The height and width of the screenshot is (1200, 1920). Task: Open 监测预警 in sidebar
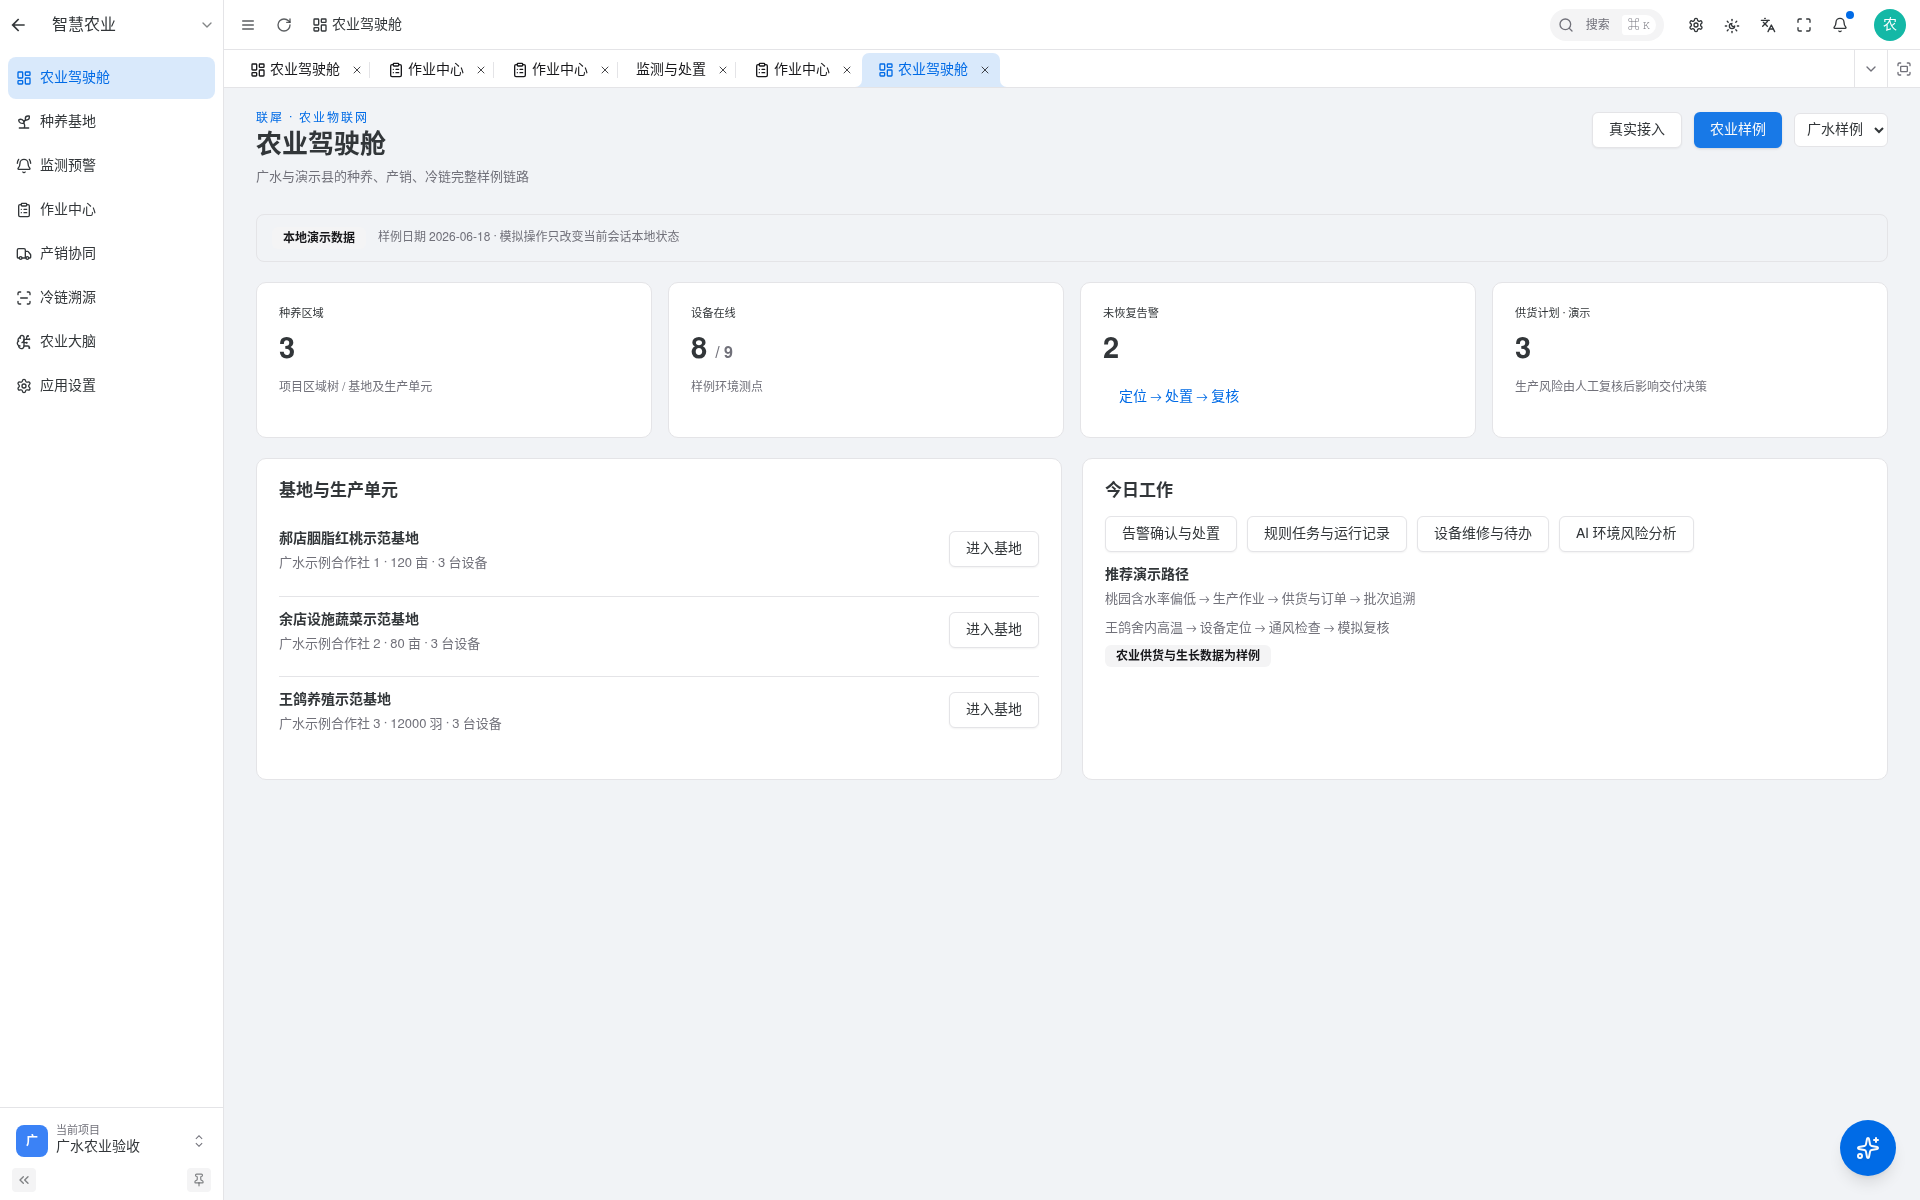click(x=111, y=166)
